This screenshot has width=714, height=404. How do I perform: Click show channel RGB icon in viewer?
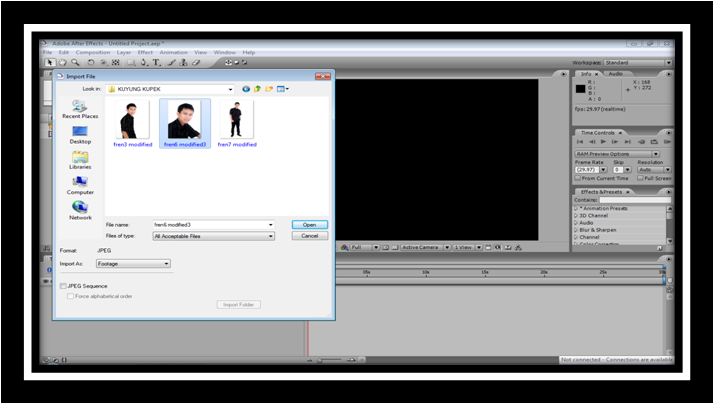(344, 247)
